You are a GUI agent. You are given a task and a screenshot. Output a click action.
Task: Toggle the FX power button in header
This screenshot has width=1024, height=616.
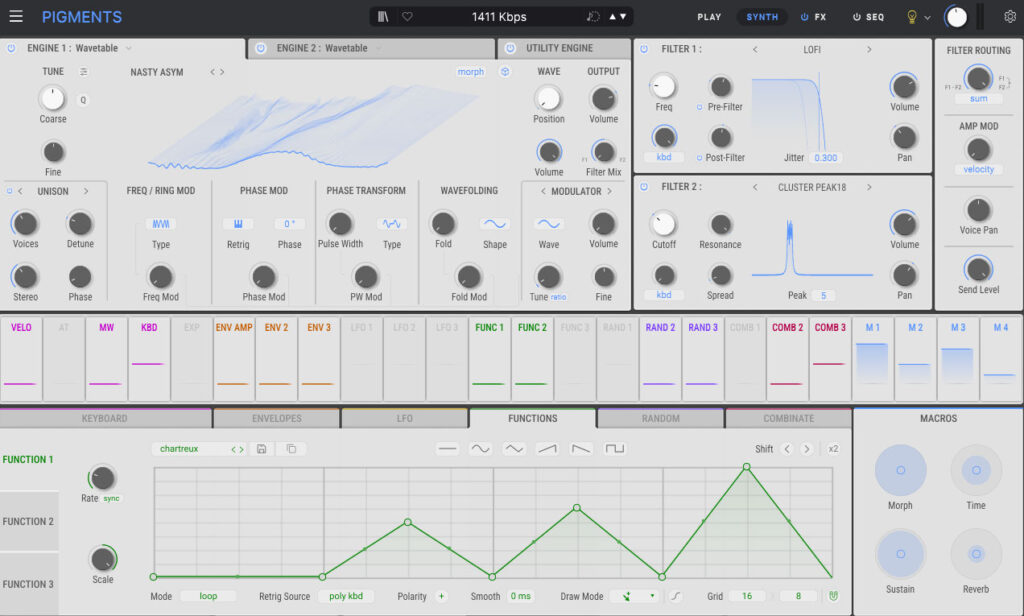pos(805,17)
